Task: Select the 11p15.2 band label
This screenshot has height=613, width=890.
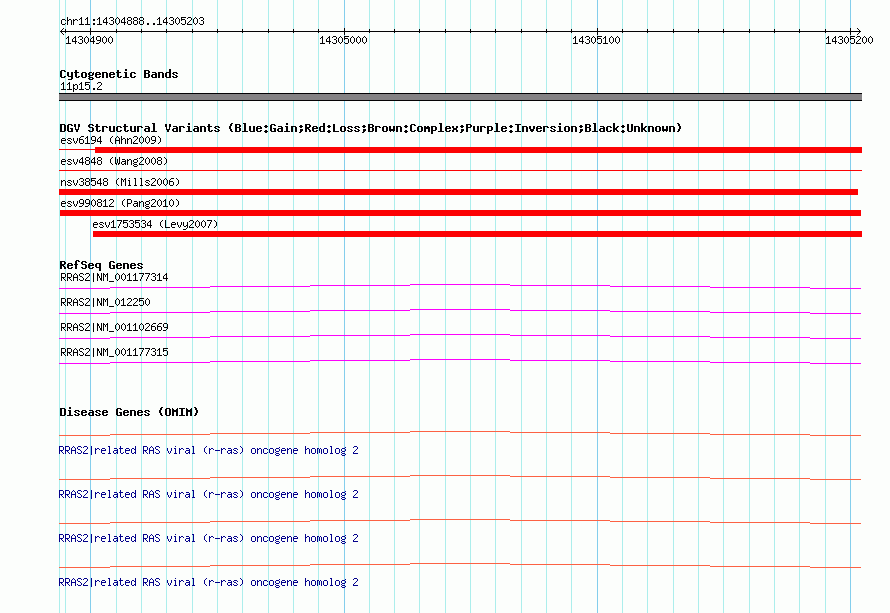Action: pyautogui.click(x=81, y=86)
